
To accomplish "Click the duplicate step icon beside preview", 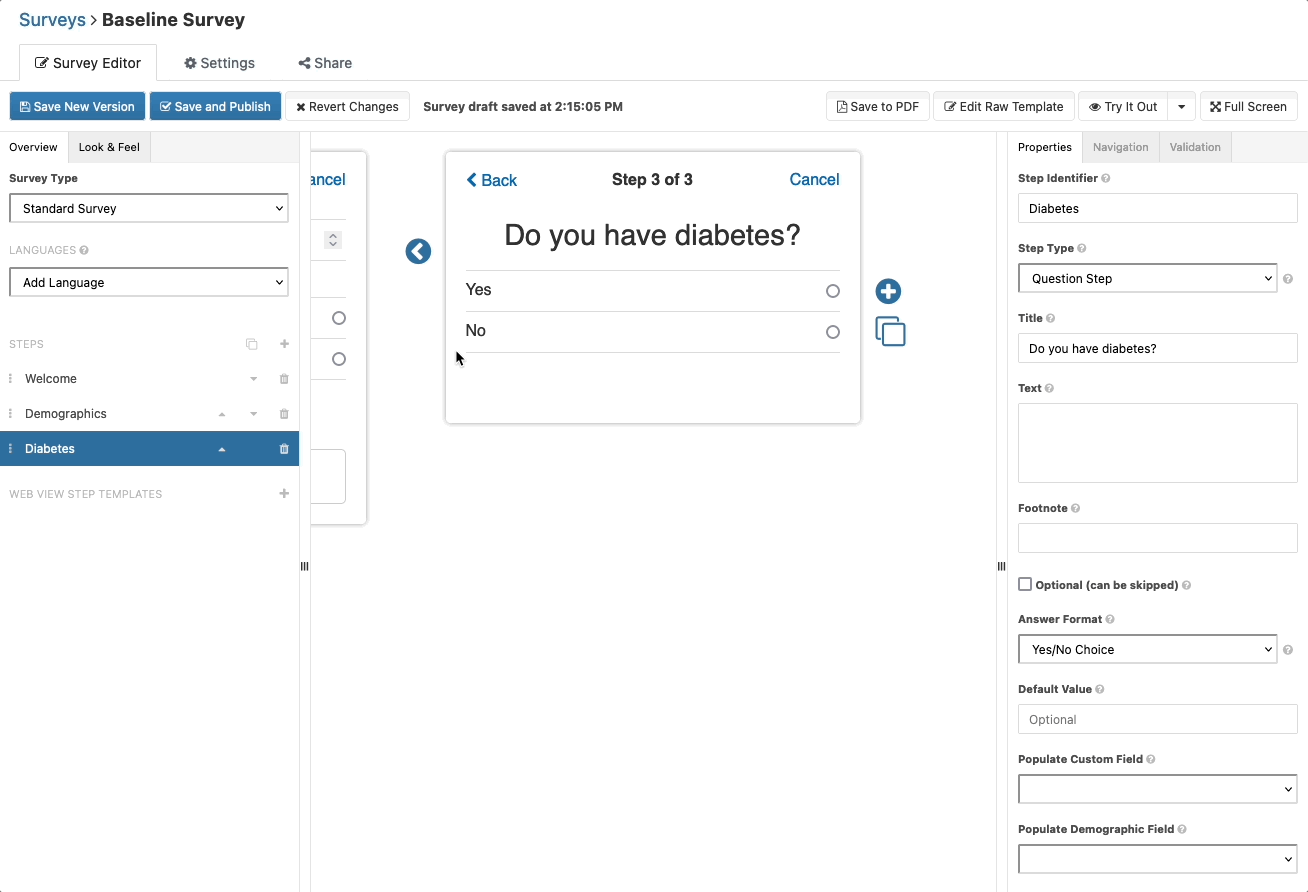I will point(890,331).
